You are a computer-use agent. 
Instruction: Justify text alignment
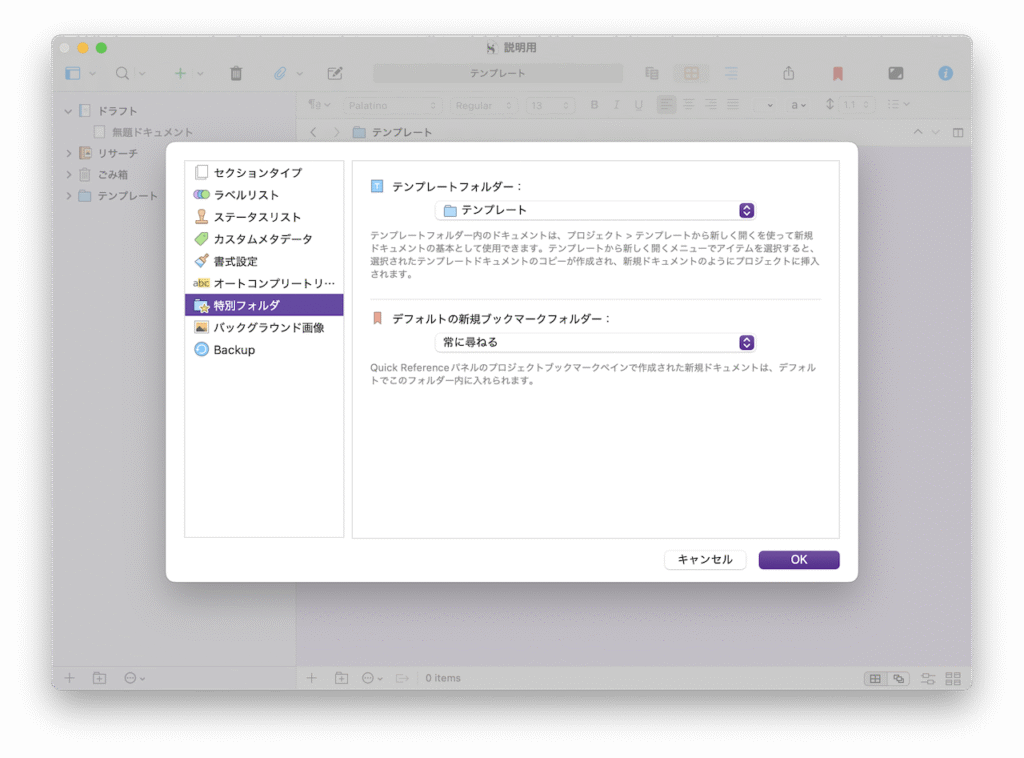733,104
